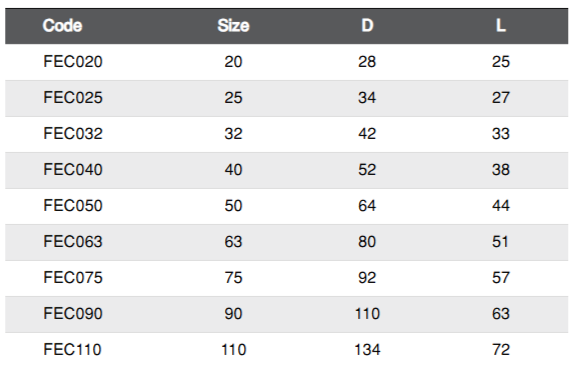Image resolution: width=575 pixels, height=367 pixels.
Task: Select product code FEC020
Action: click(73, 62)
